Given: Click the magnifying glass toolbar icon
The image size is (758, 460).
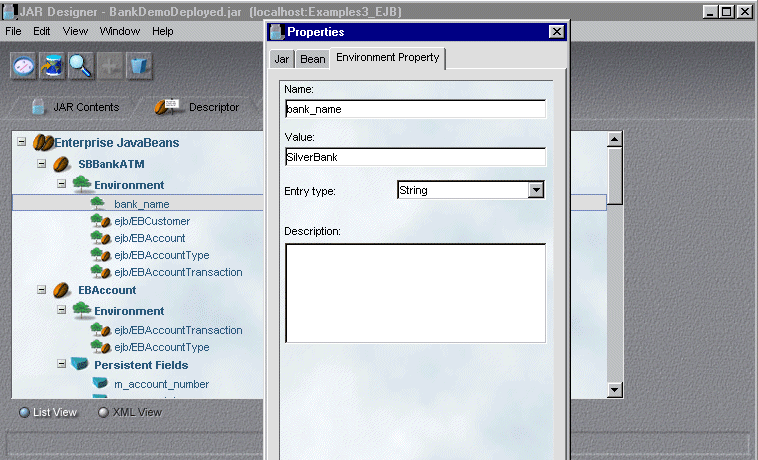Looking at the screenshot, I should pyautogui.click(x=81, y=66).
